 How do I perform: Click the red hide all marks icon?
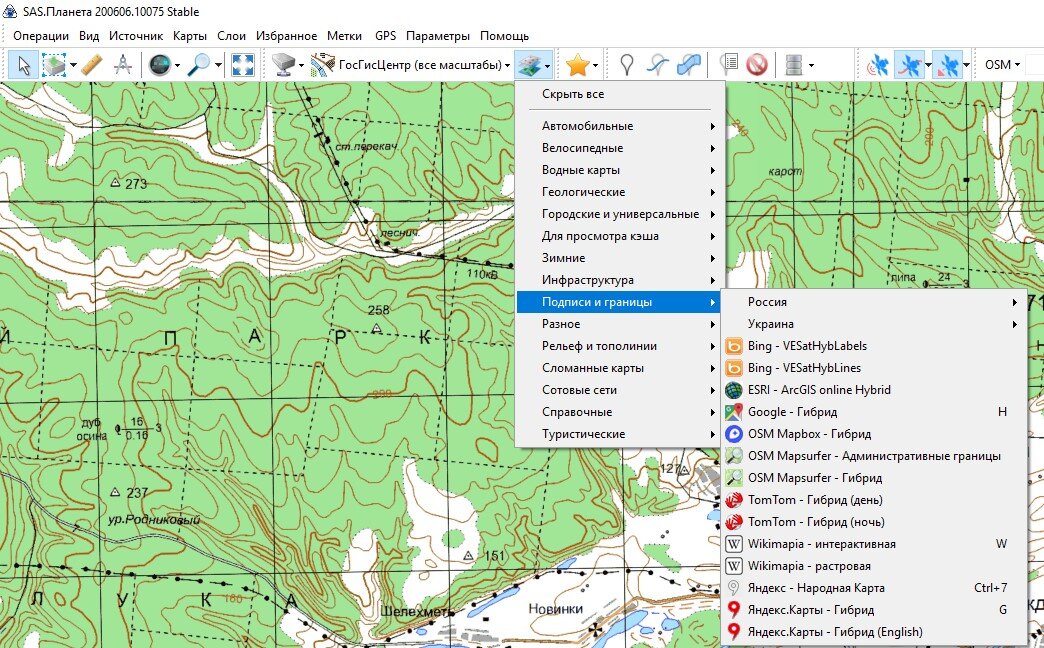coord(757,65)
